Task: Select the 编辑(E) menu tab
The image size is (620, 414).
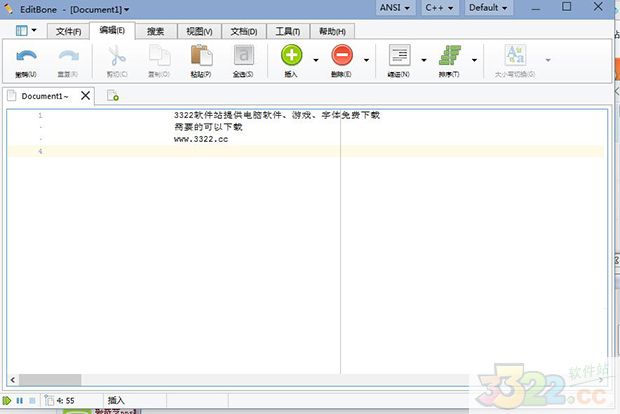Action: click(112, 30)
